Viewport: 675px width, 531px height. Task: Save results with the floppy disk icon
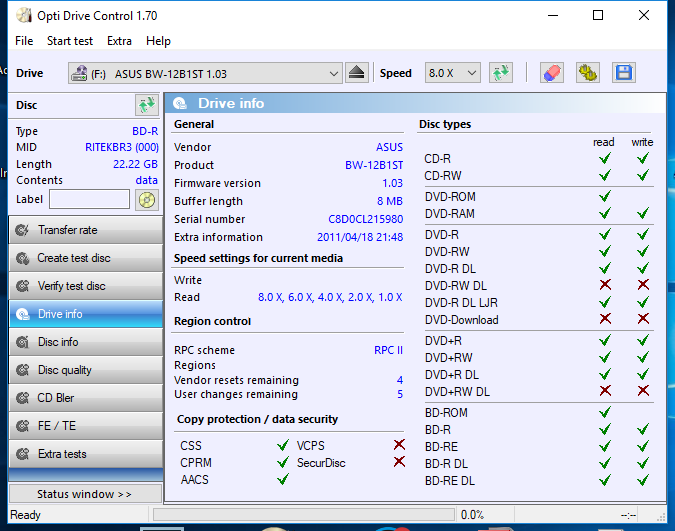624,73
